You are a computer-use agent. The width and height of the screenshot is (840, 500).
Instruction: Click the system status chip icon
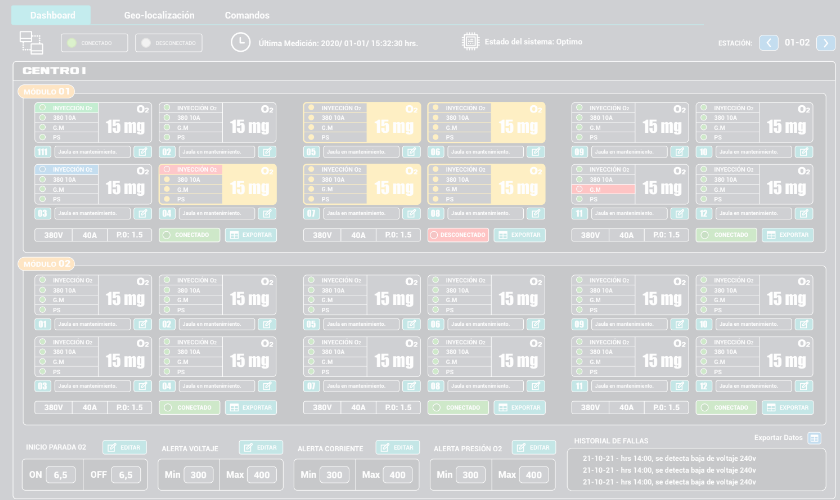[x=470, y=42]
